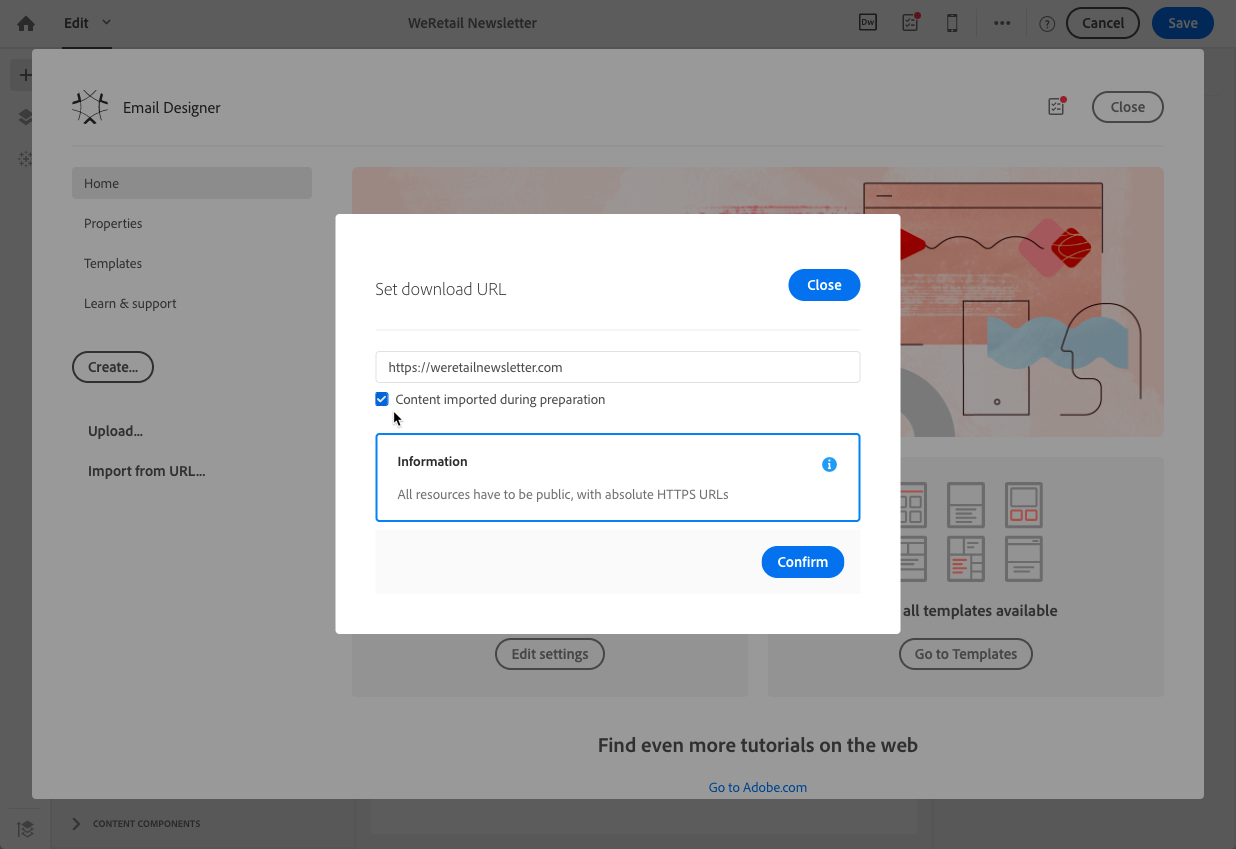This screenshot has width=1236, height=849.
Task: Click the Edit settings button
Action: click(x=550, y=654)
